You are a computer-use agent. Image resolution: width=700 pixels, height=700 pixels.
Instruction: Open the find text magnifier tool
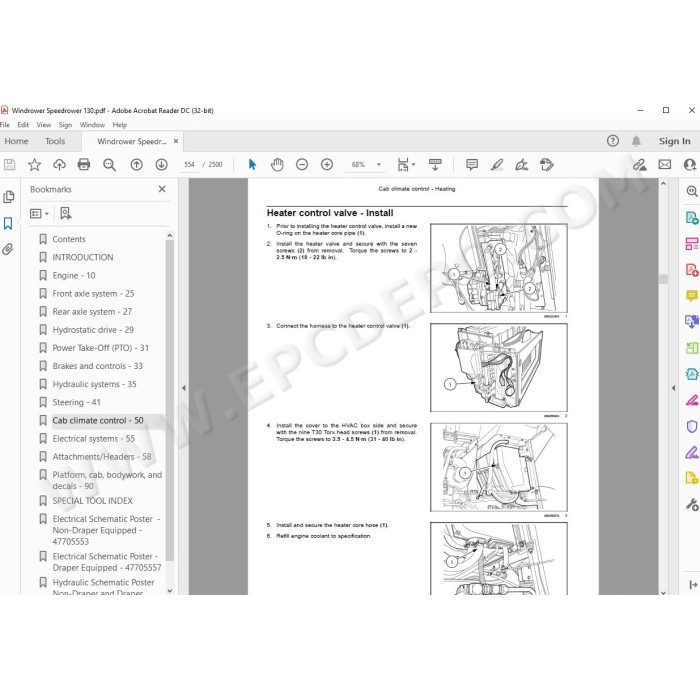pos(109,165)
